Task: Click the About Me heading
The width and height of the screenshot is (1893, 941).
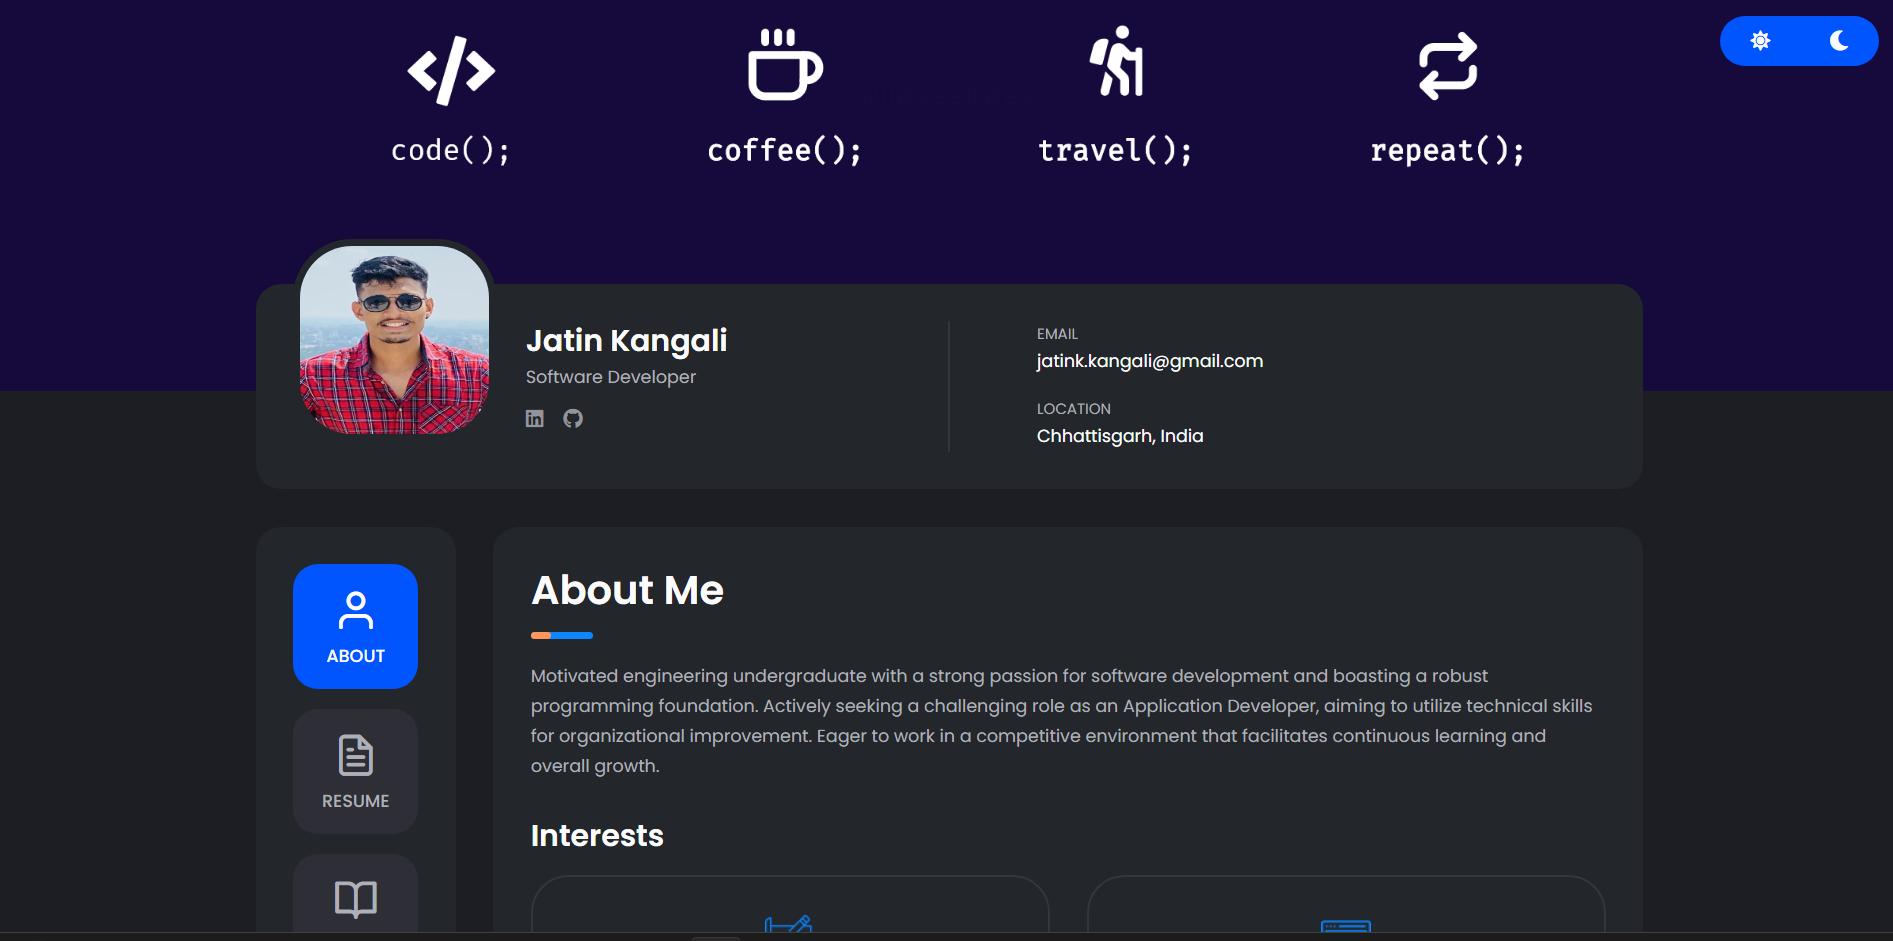Action: click(x=627, y=591)
